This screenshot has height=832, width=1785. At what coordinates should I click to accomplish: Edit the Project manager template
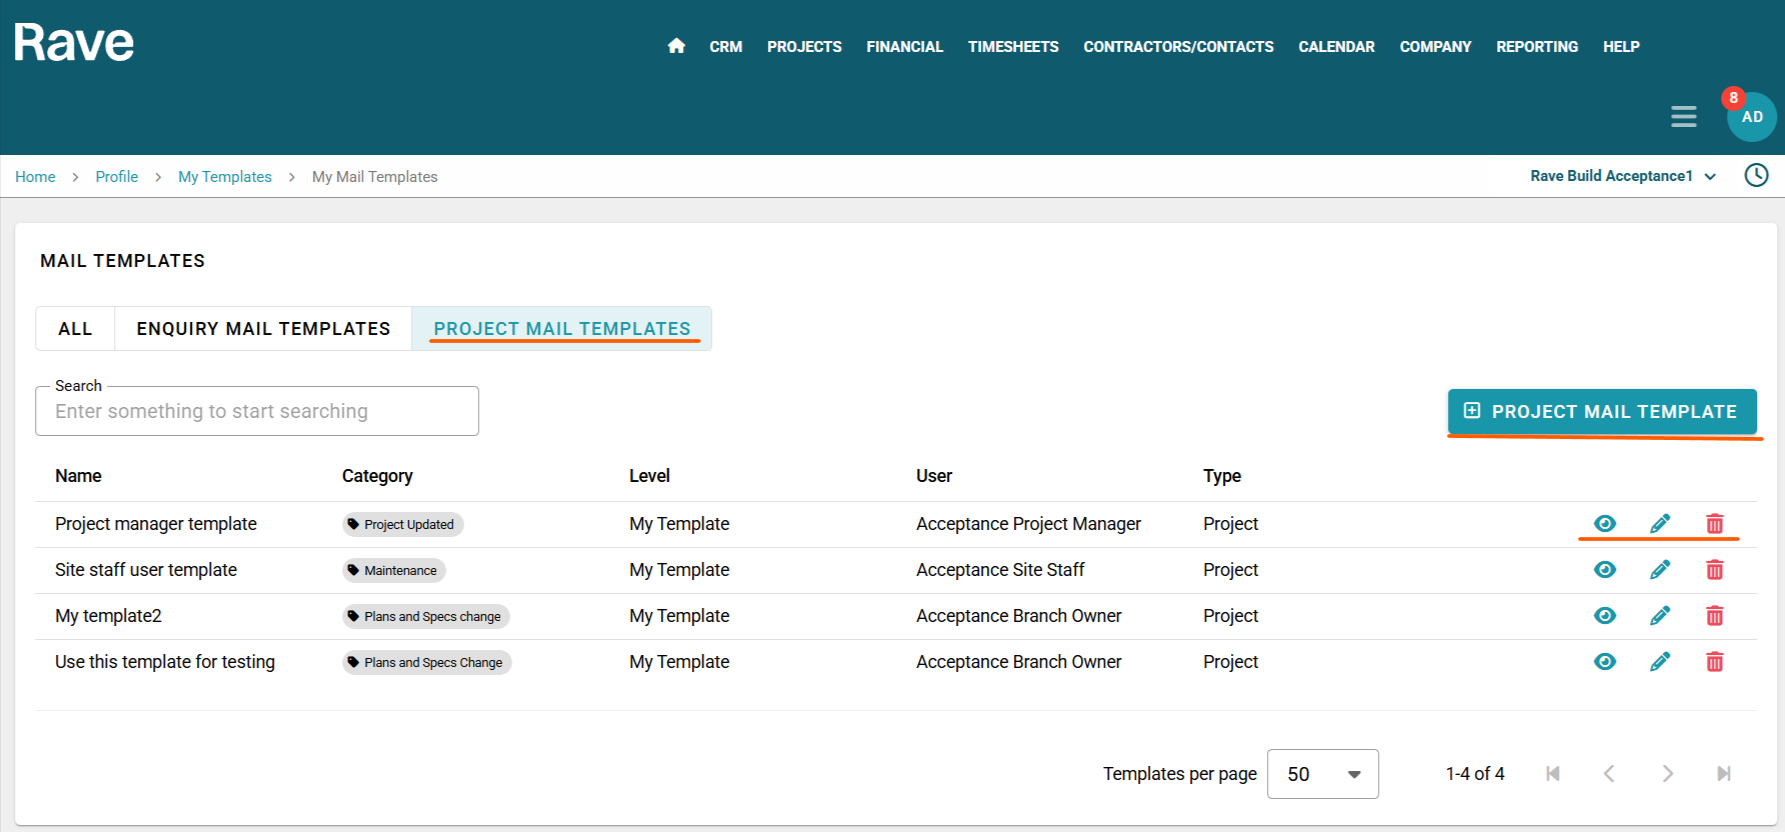click(1659, 524)
